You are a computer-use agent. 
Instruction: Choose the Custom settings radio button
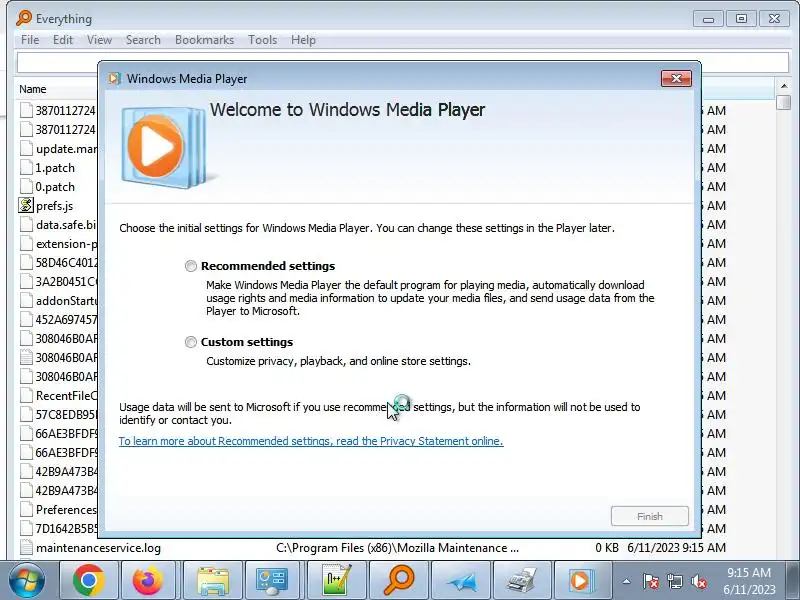pyautogui.click(x=191, y=342)
